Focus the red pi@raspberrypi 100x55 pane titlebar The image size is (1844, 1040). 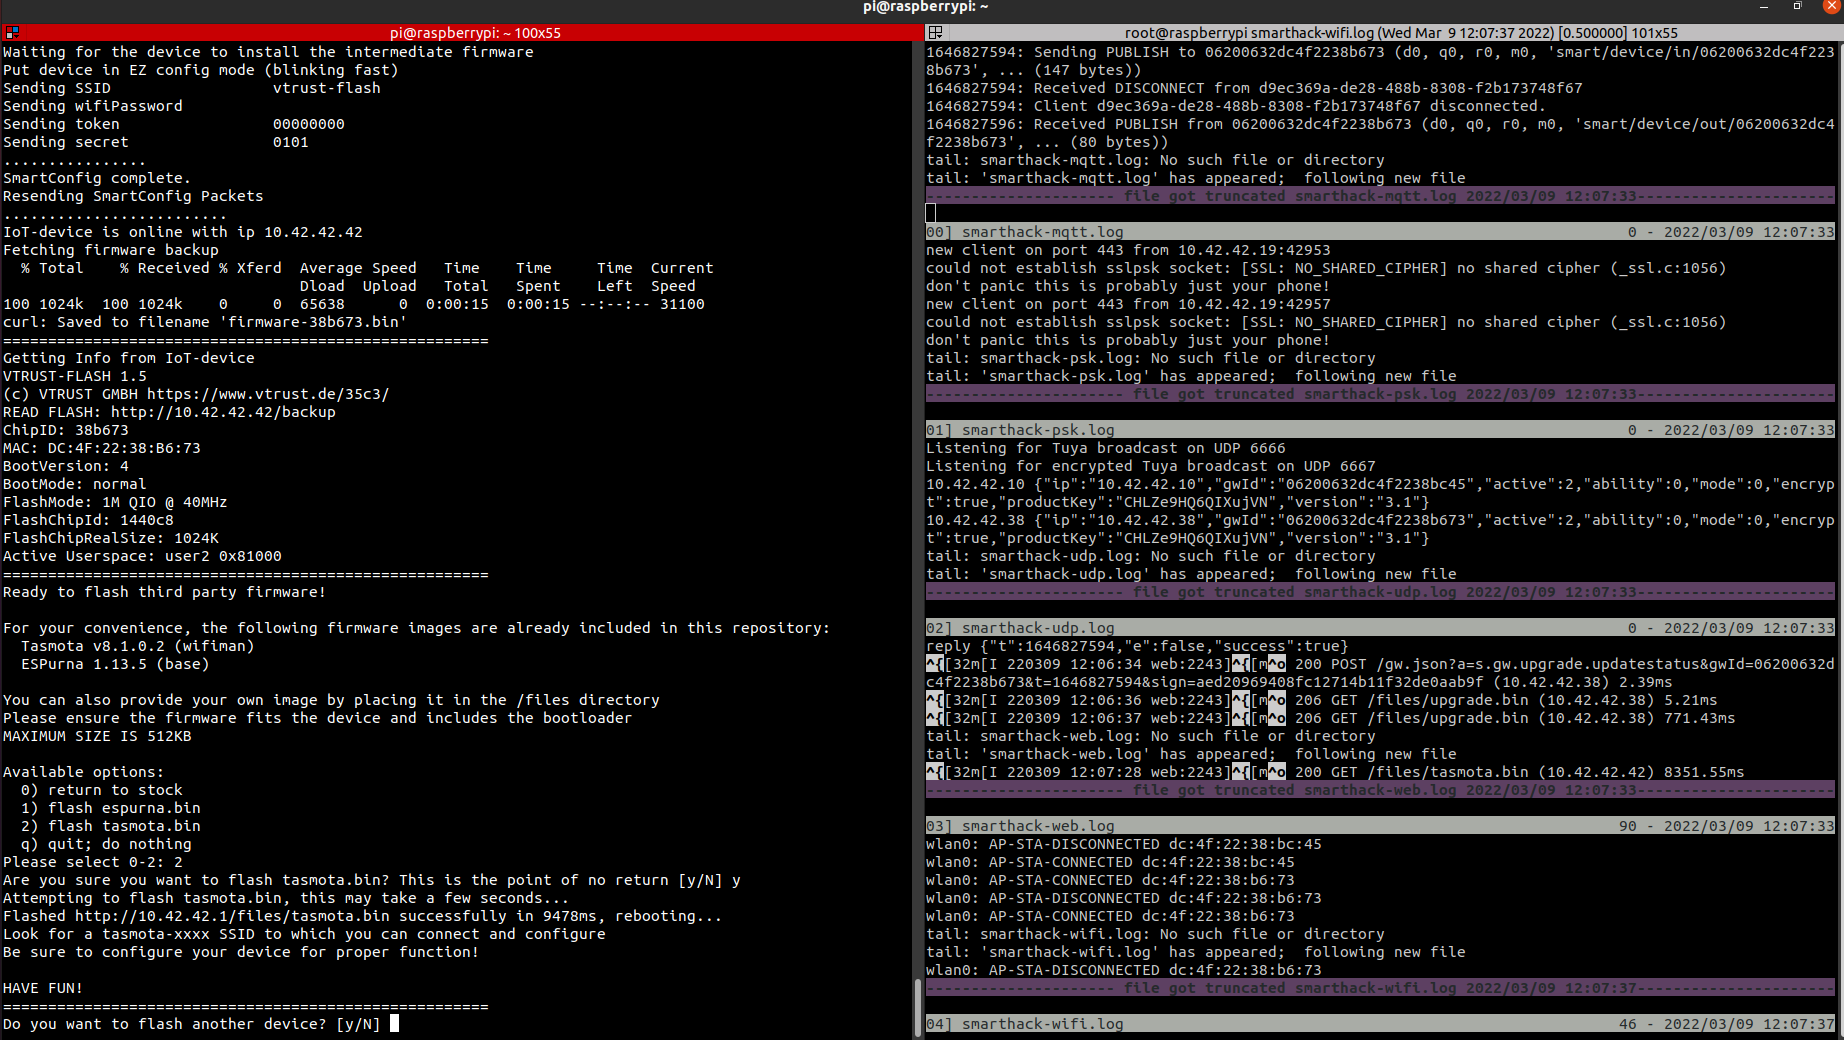click(475, 33)
